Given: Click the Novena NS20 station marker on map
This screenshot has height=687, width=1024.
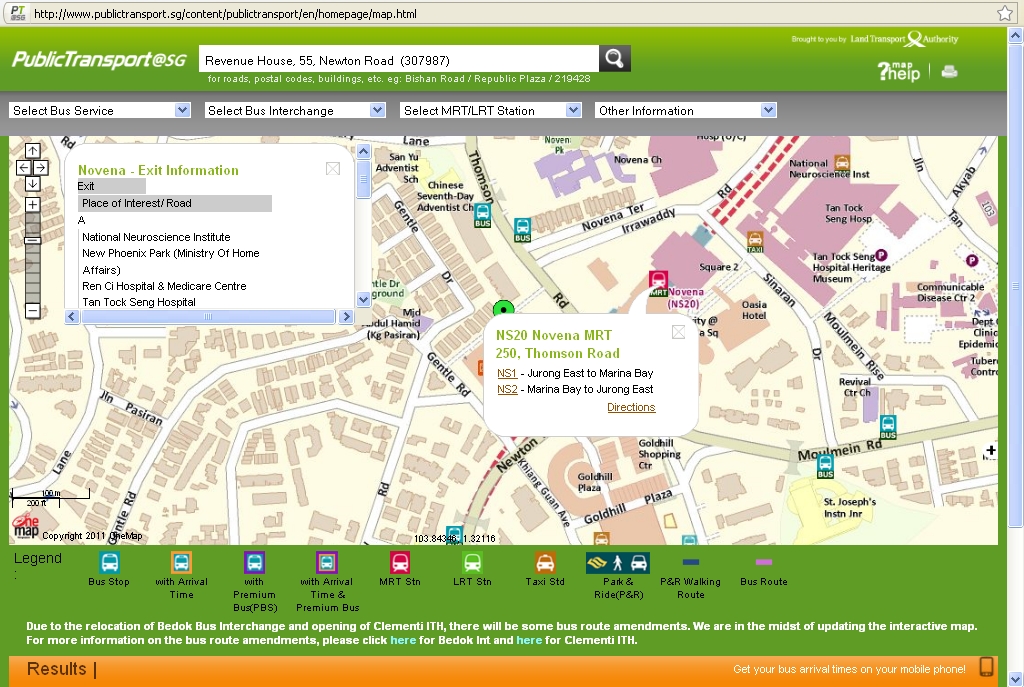Looking at the screenshot, I should 657,281.
